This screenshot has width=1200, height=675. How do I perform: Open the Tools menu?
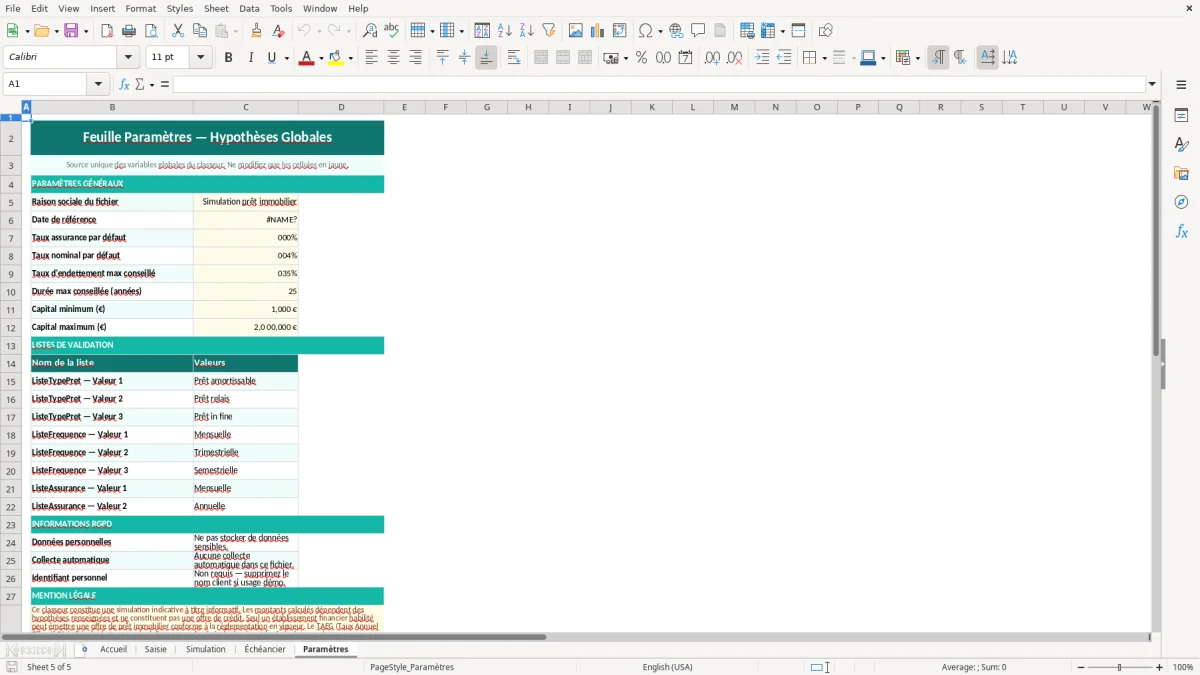click(281, 8)
